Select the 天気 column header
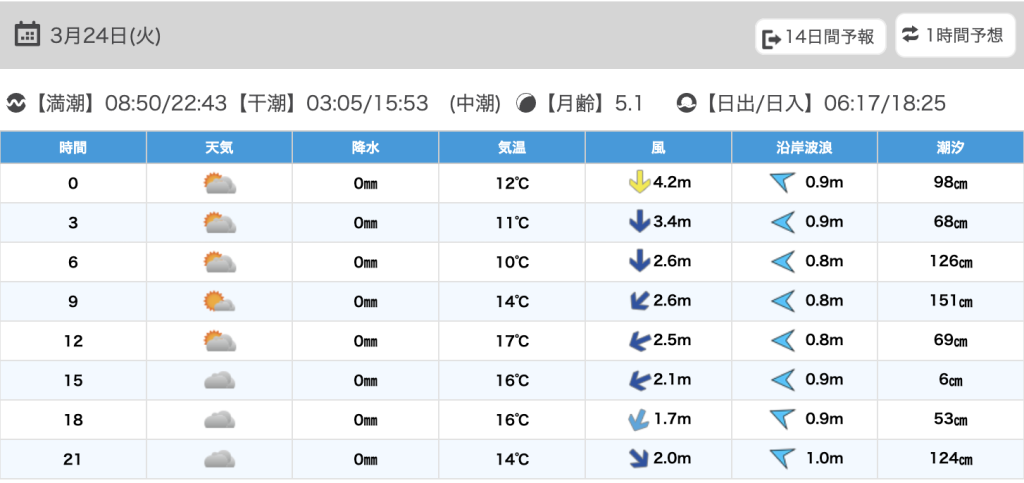 coord(219,147)
